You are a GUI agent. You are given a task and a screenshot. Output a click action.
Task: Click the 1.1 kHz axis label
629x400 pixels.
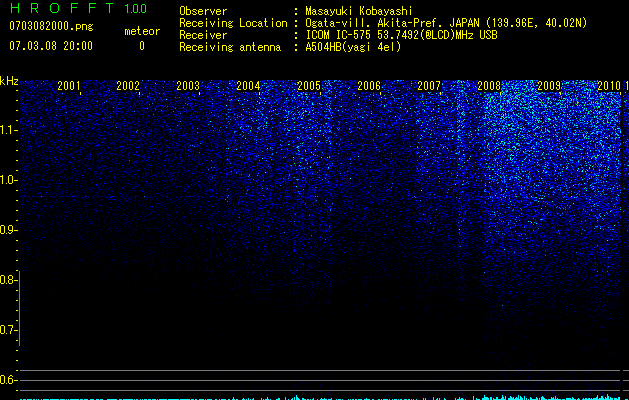[x=8, y=130]
